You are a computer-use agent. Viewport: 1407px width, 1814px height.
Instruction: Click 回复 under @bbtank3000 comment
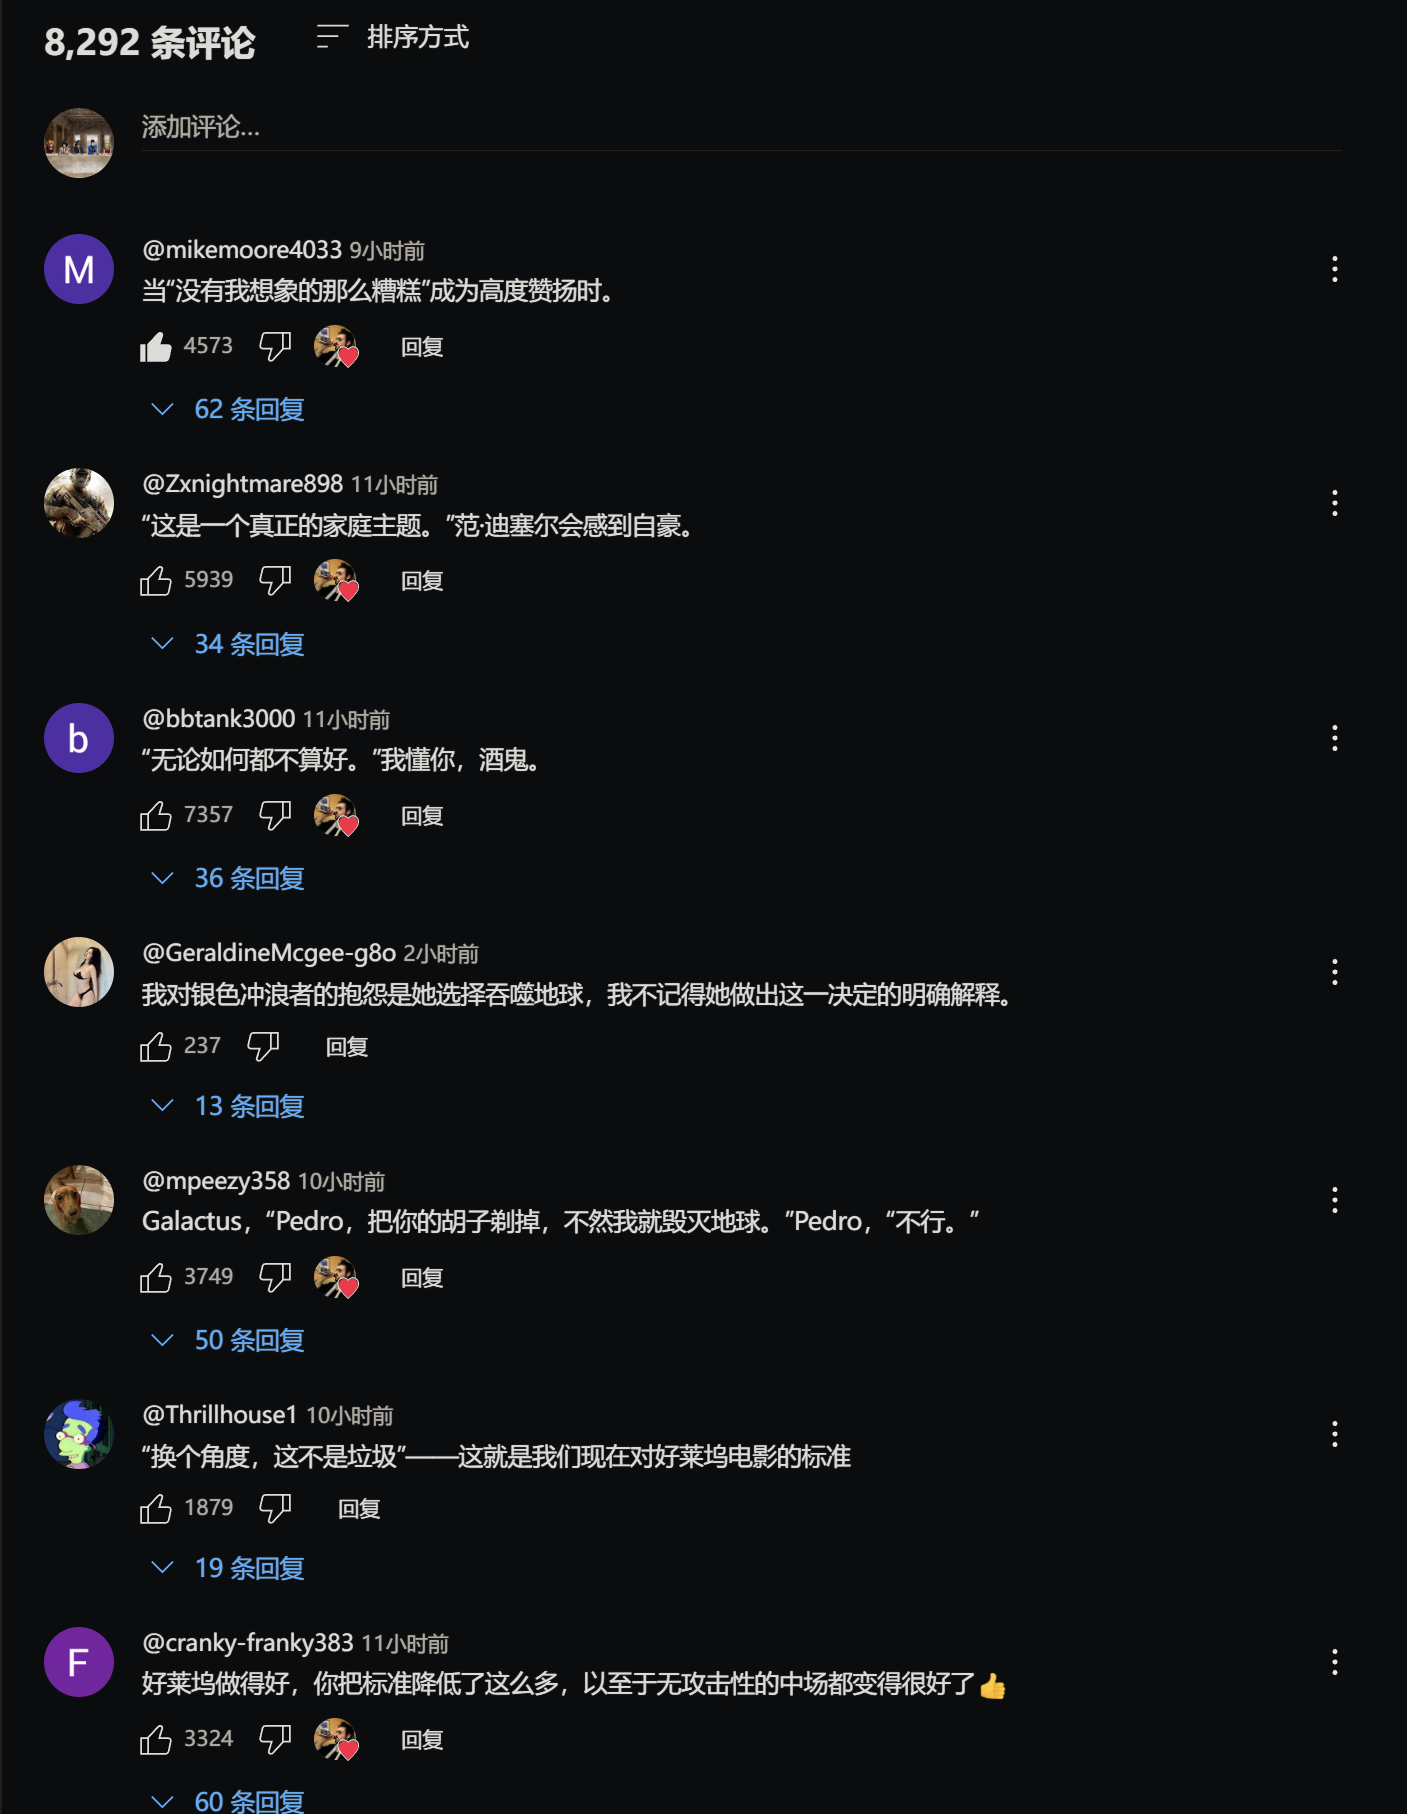pyautogui.click(x=422, y=816)
